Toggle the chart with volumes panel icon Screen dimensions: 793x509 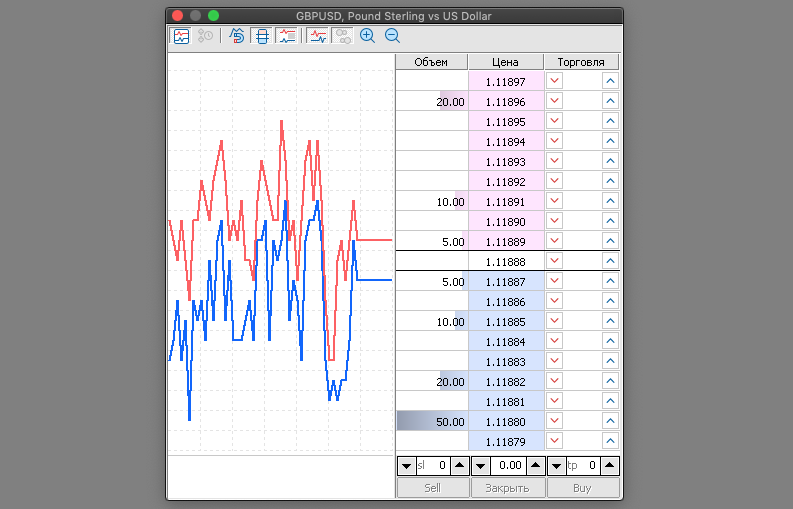tap(287, 36)
